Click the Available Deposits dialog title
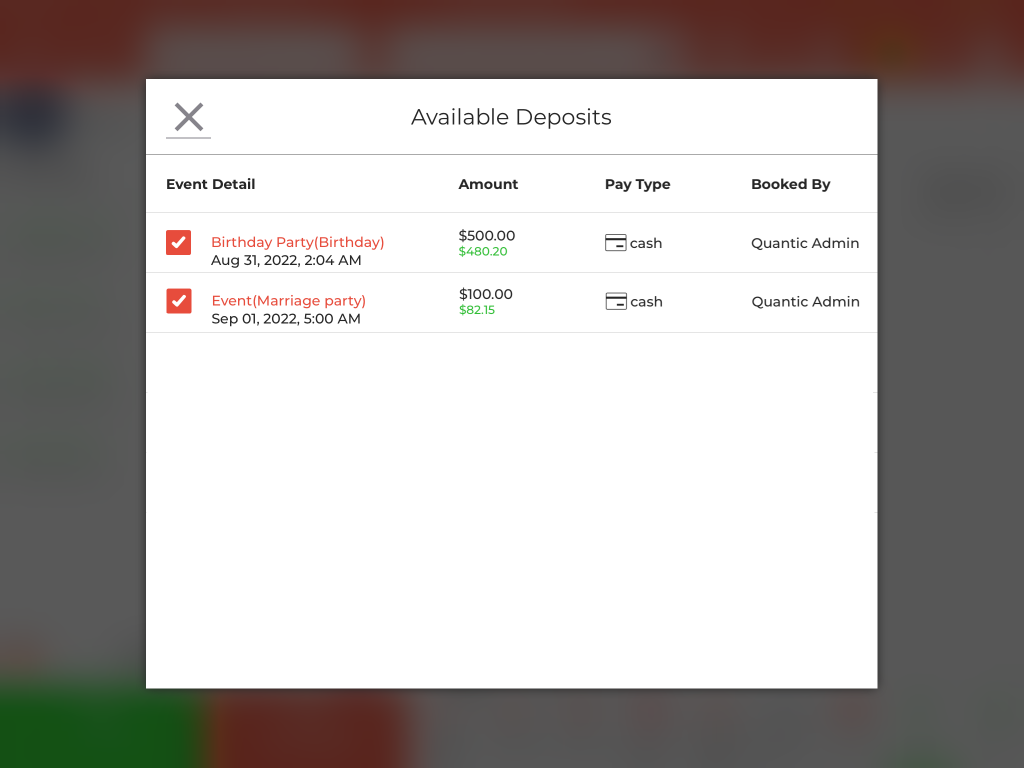1024x768 pixels. (511, 117)
